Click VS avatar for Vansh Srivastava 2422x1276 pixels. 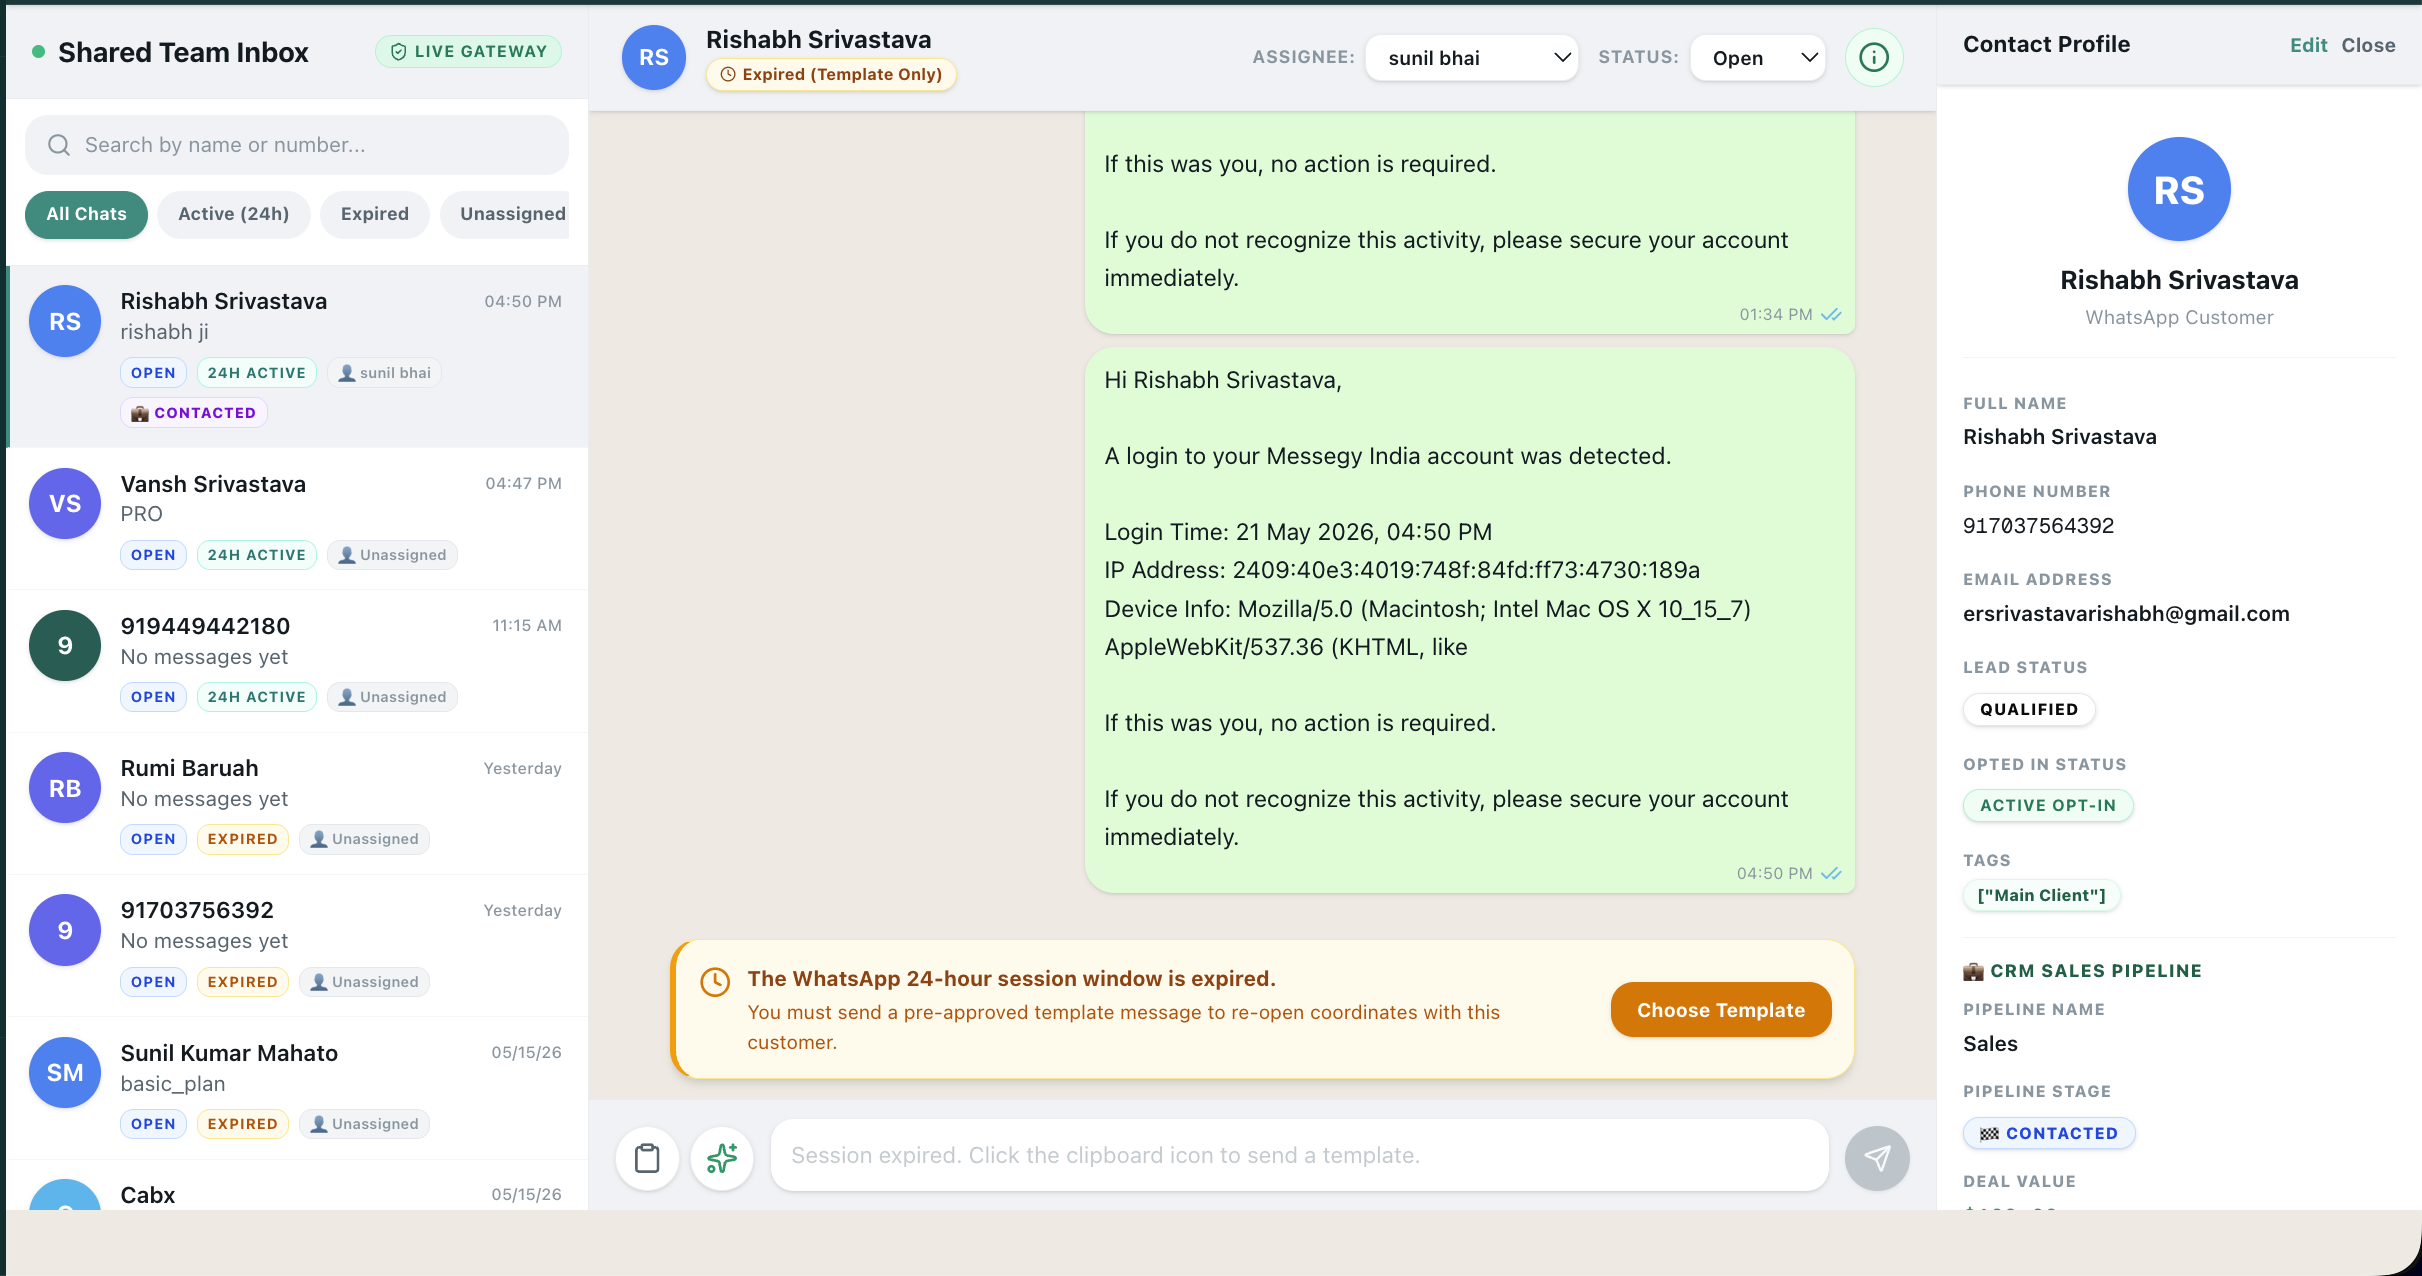click(65, 503)
